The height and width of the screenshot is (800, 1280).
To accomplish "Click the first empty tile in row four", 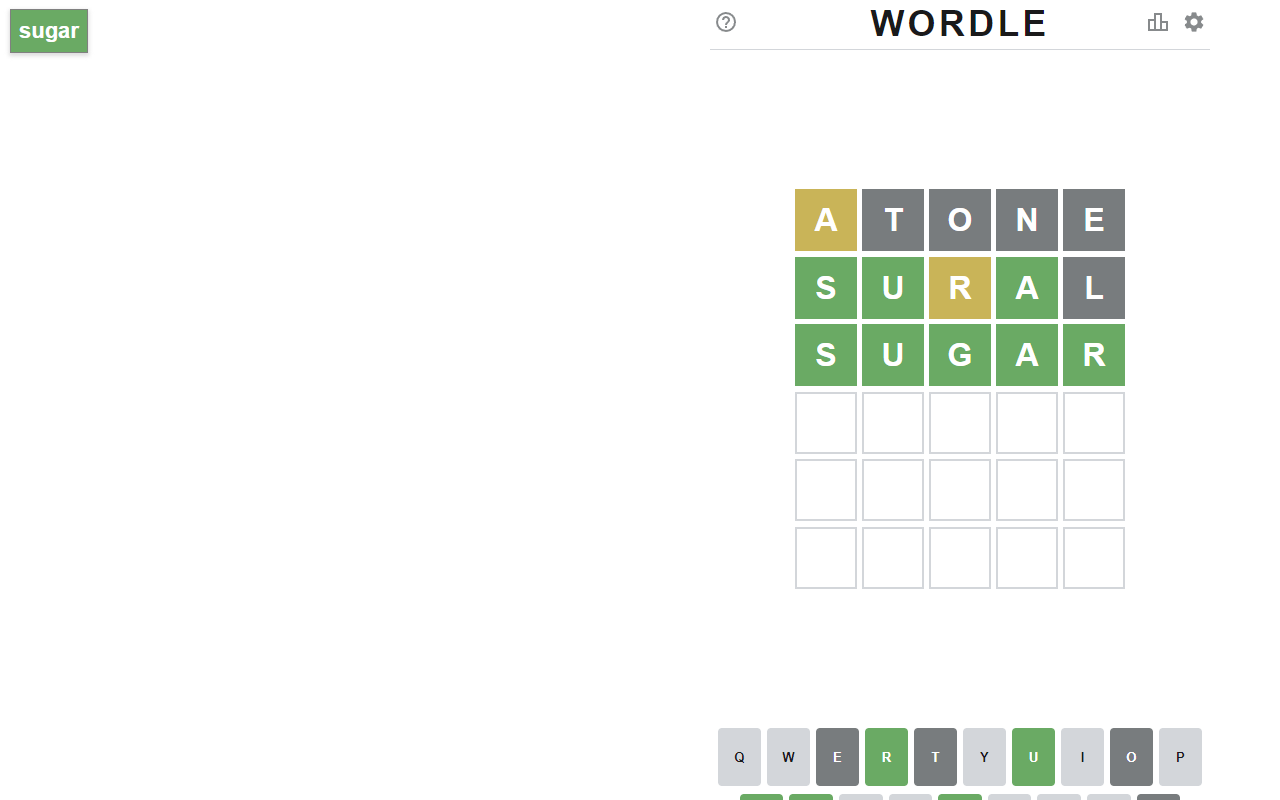I will tap(826, 423).
